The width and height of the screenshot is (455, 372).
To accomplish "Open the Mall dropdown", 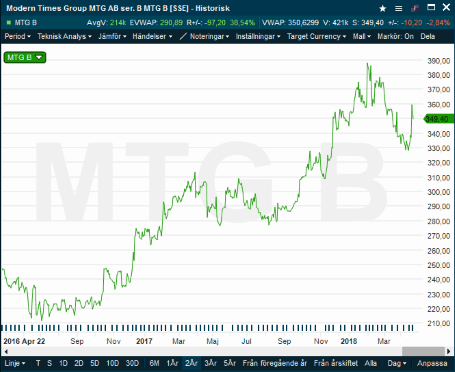I will click(362, 36).
